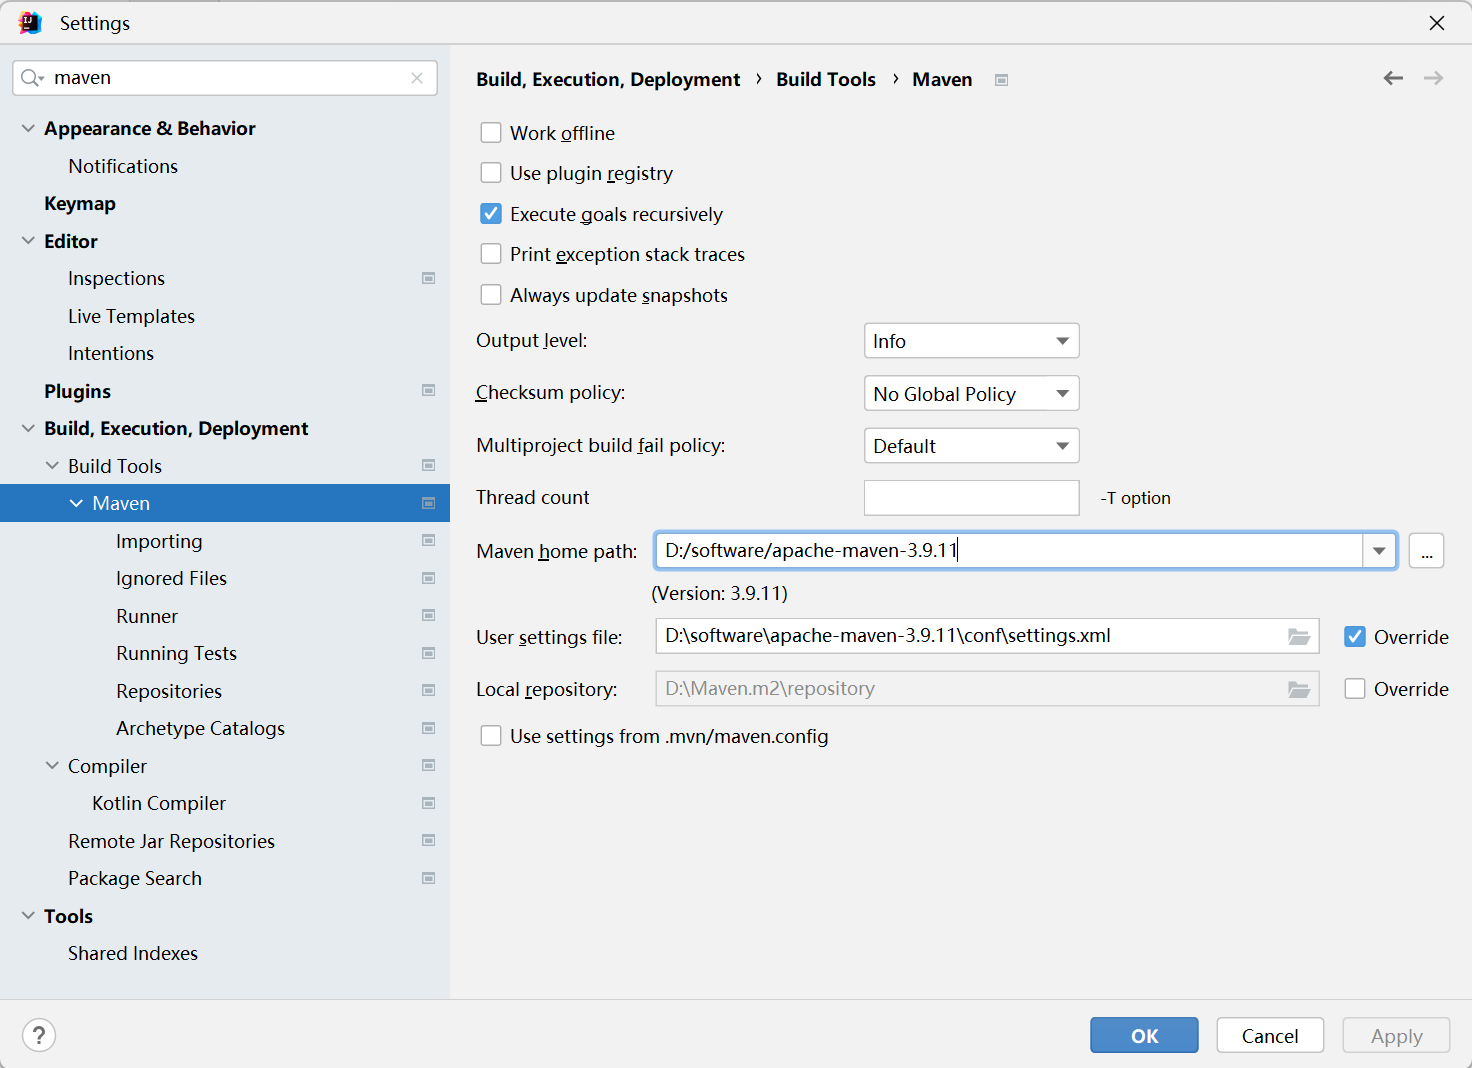Viewport: 1472px width, 1068px height.
Task: Open the Checksum policy dropdown
Action: click(971, 393)
